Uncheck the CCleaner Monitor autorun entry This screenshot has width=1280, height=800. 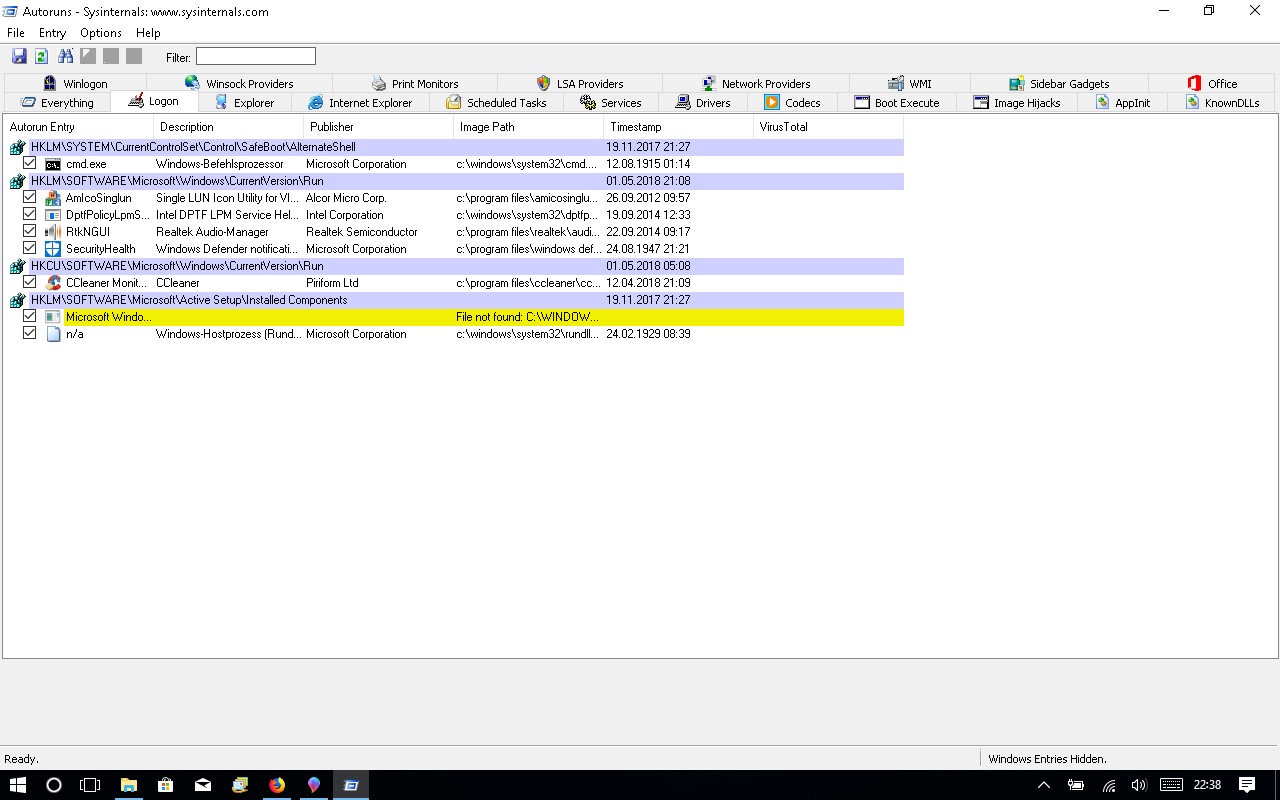[30, 282]
